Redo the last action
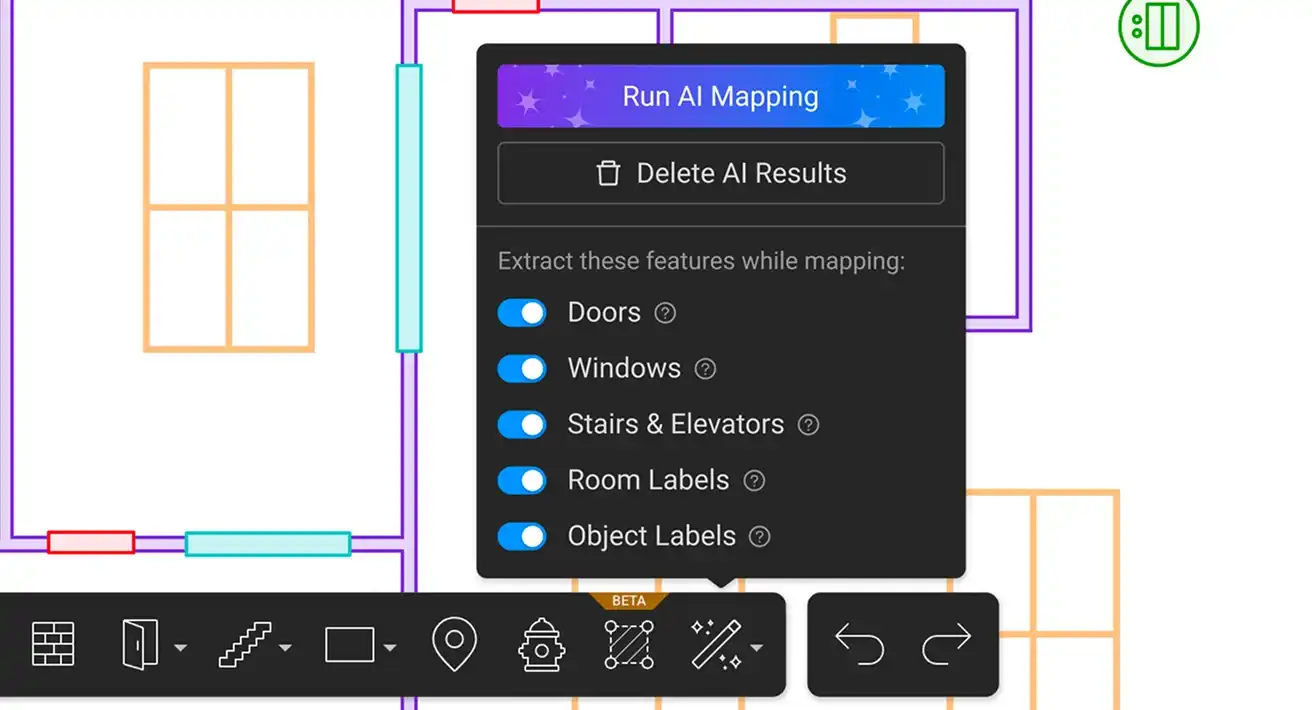The width and height of the screenshot is (1312, 710). coord(946,645)
